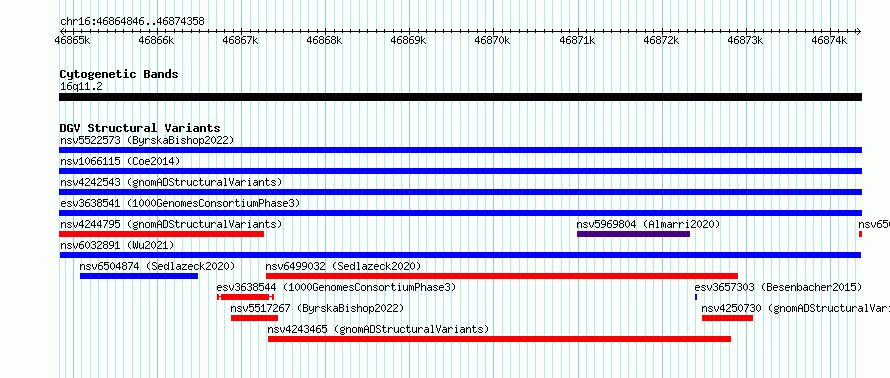The image size is (890, 378).
Task: Click the partially cut nsv65 label at right edge
Action: 874,224
